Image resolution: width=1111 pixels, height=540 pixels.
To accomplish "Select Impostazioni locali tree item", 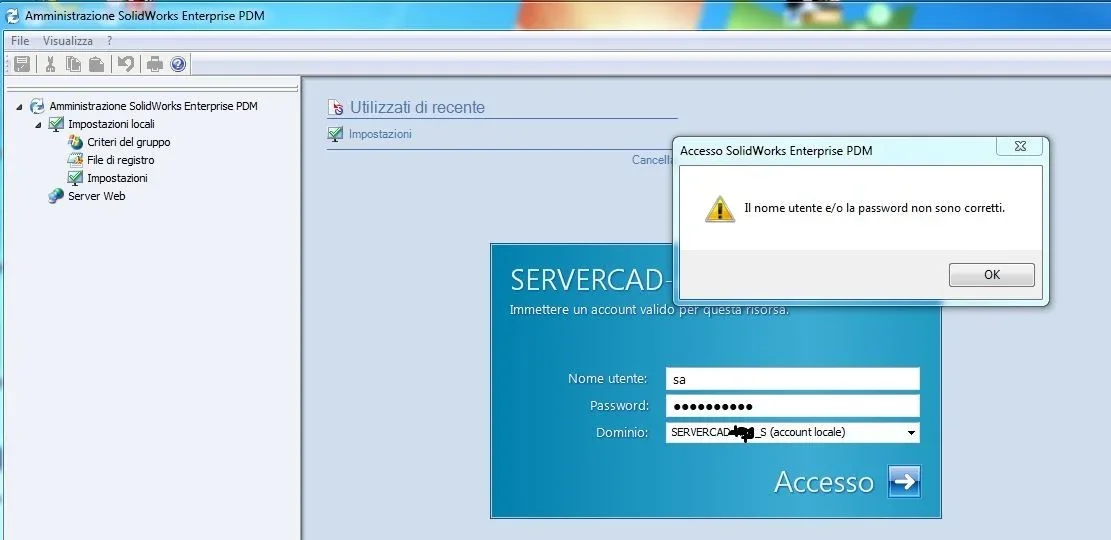I will click(111, 124).
